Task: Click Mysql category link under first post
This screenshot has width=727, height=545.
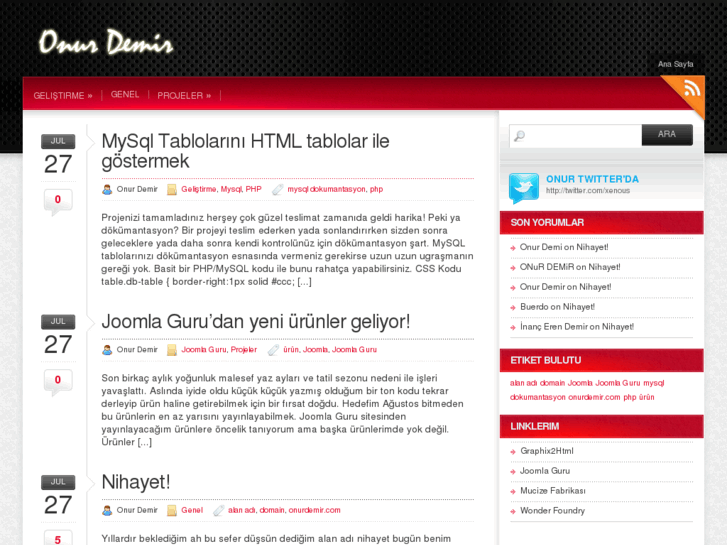Action: (x=231, y=189)
